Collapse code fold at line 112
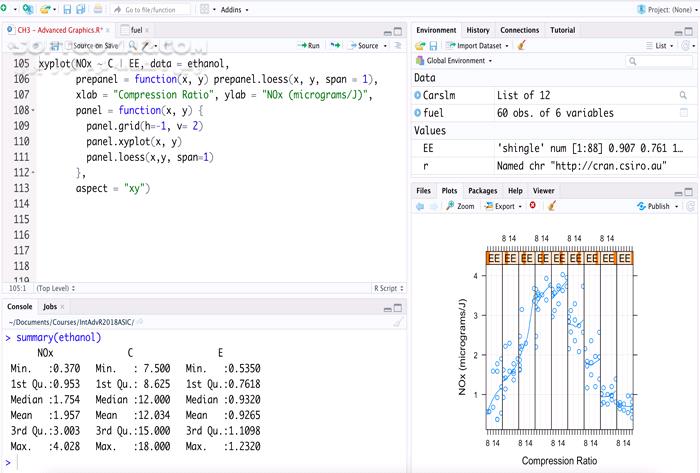 [33, 173]
